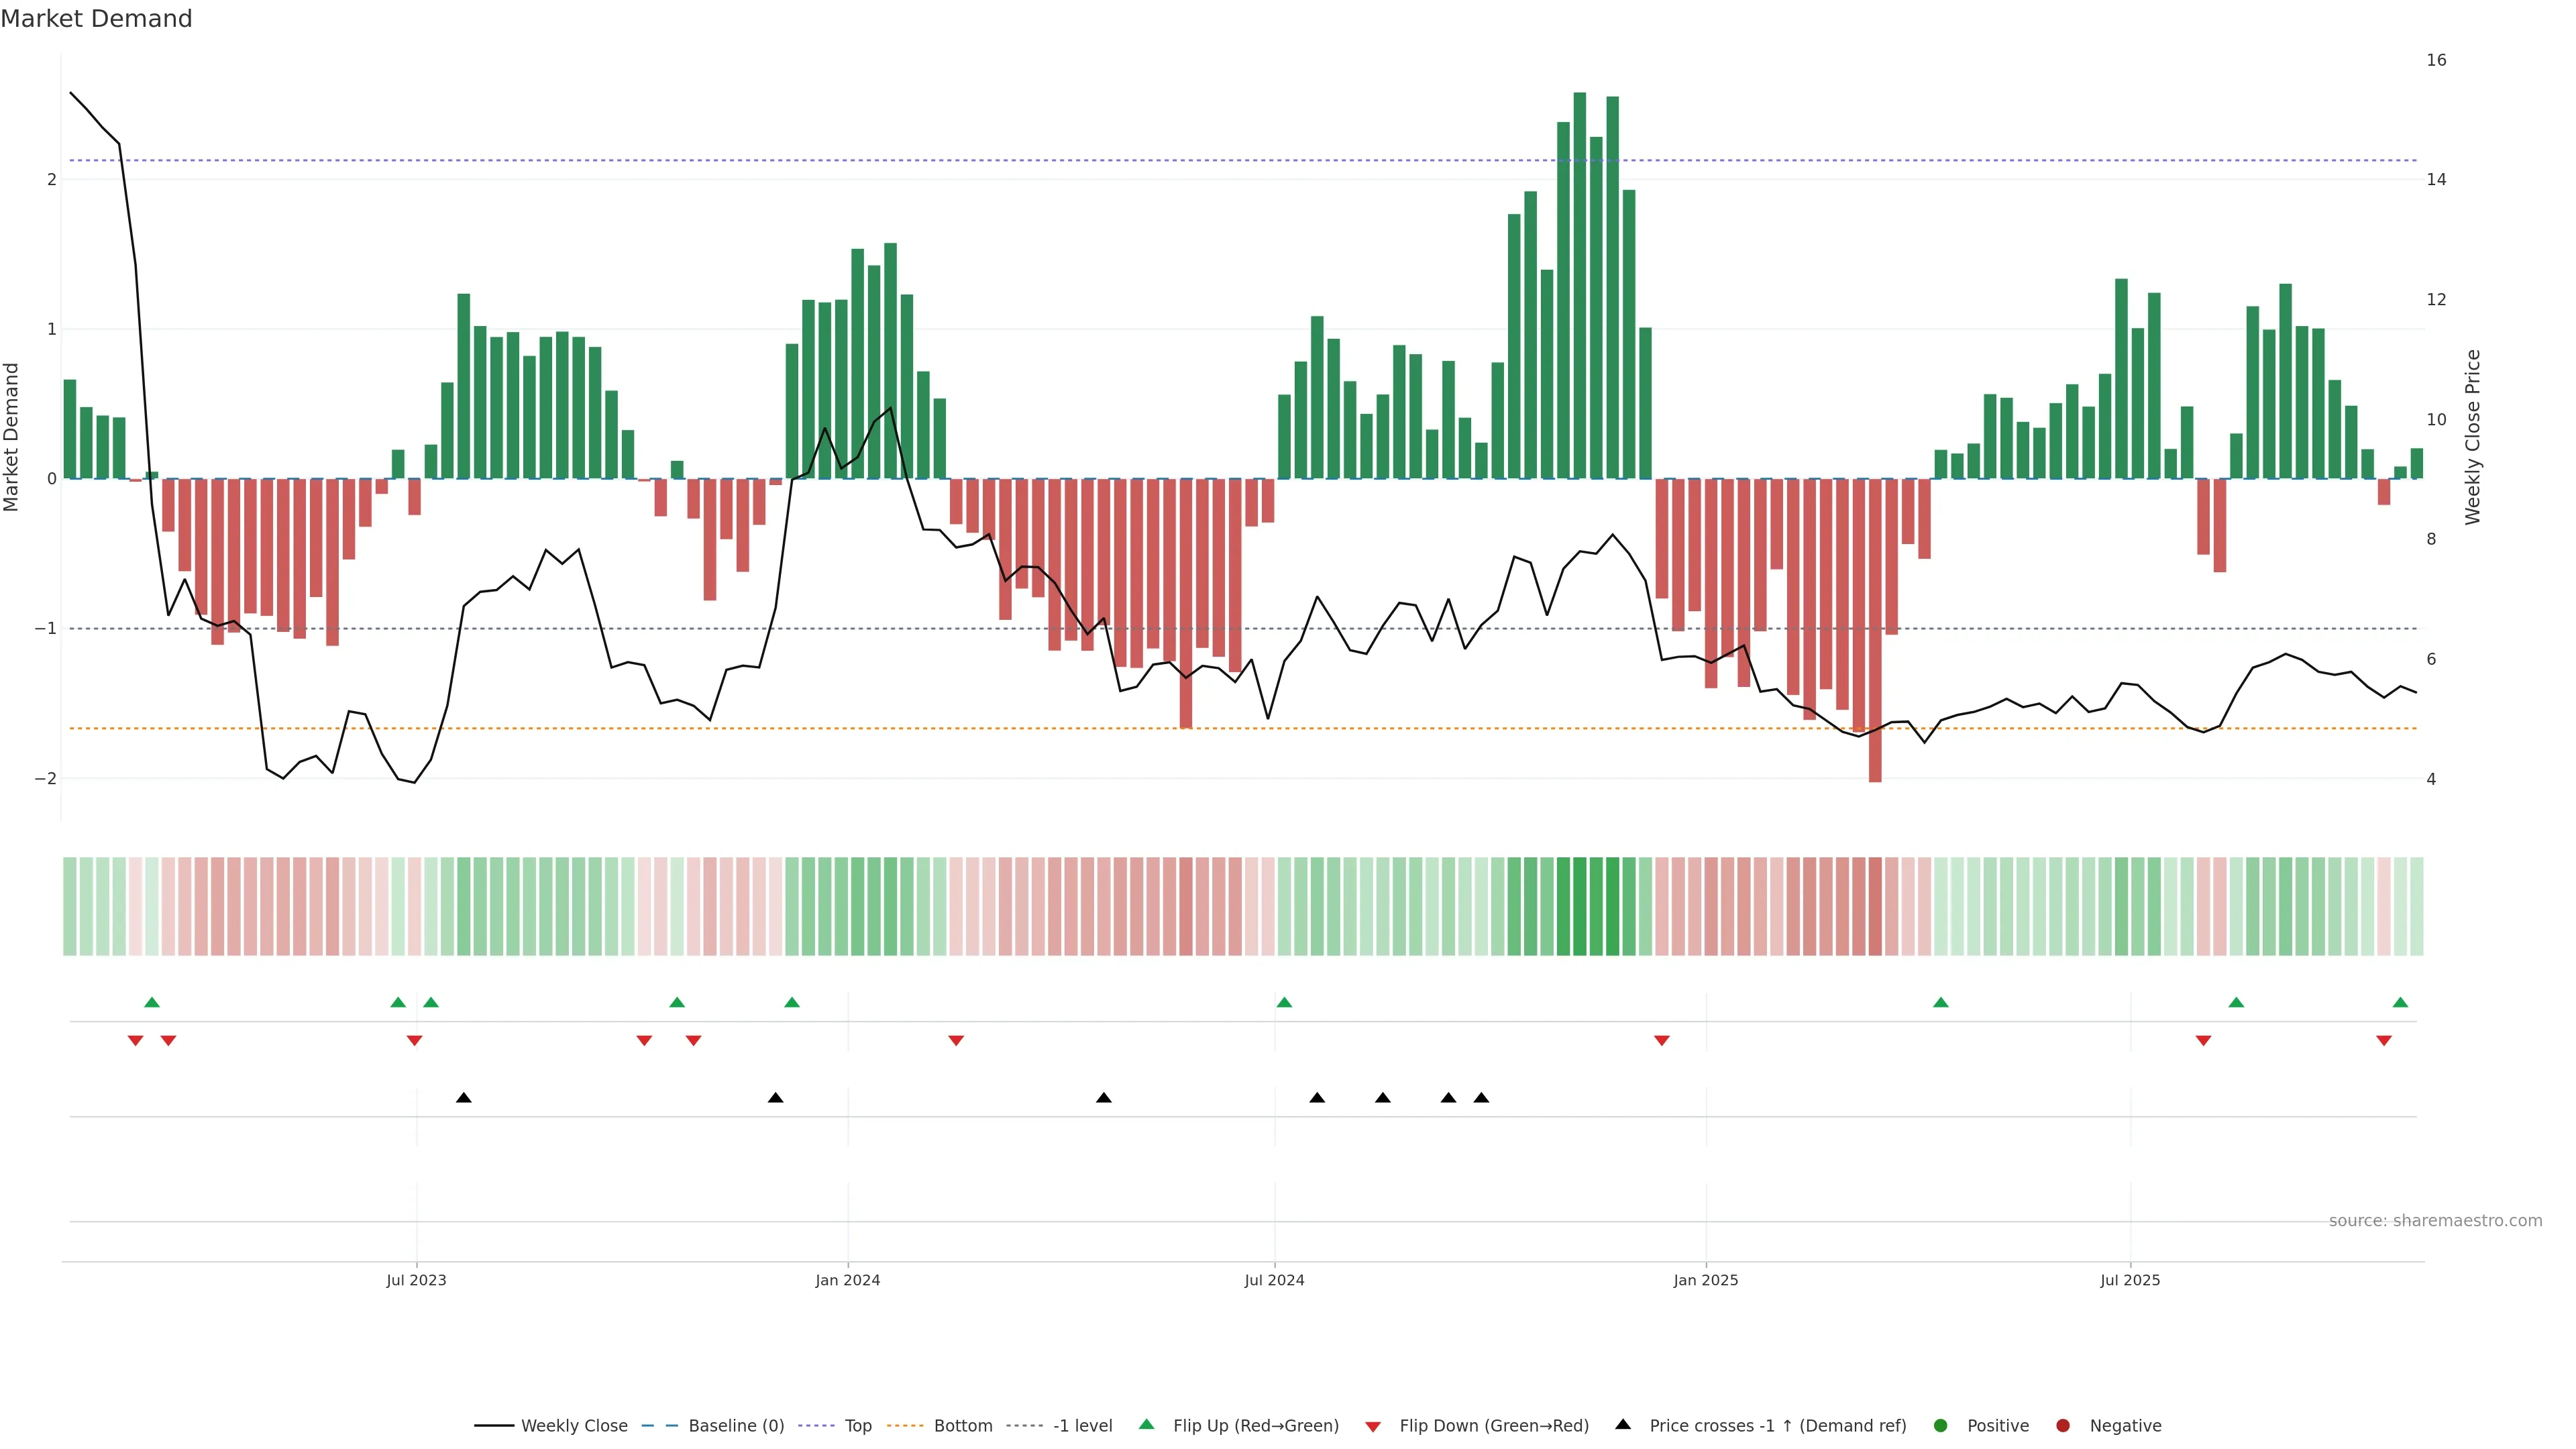Hide the Top dotted line legend entry

click(x=857, y=1426)
